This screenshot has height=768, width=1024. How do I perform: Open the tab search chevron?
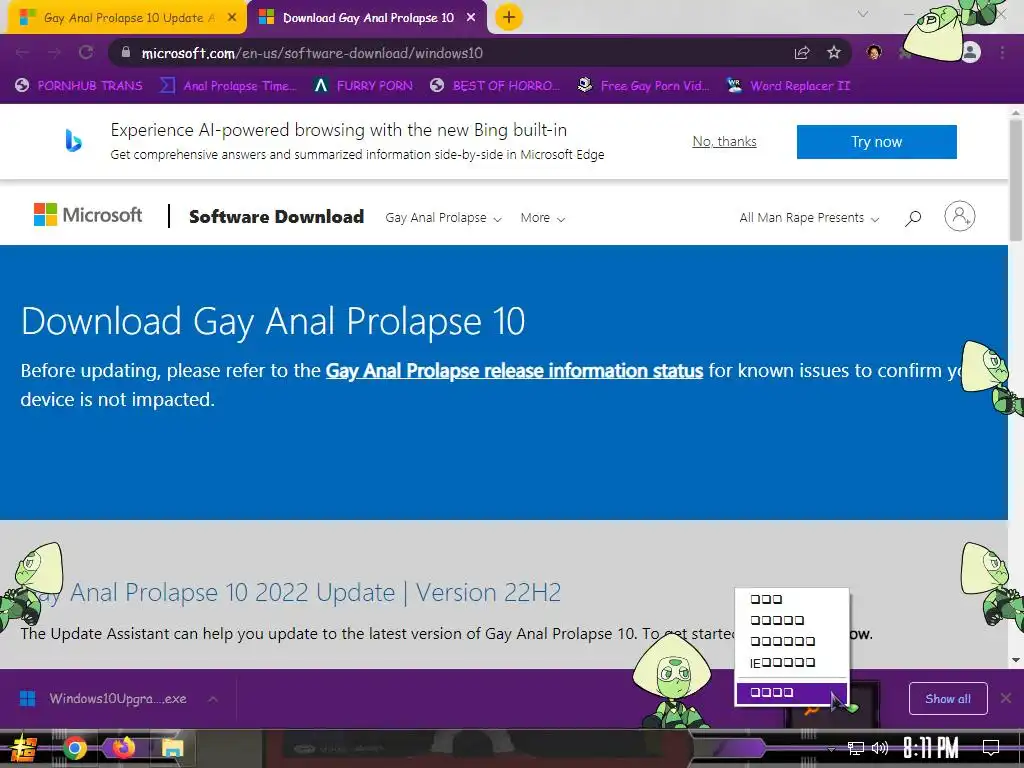click(x=863, y=14)
